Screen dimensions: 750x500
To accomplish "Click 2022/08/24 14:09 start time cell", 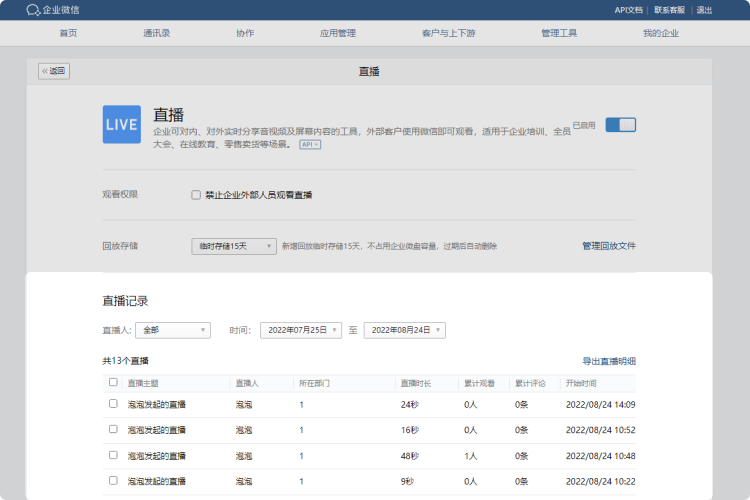I will tap(601, 405).
